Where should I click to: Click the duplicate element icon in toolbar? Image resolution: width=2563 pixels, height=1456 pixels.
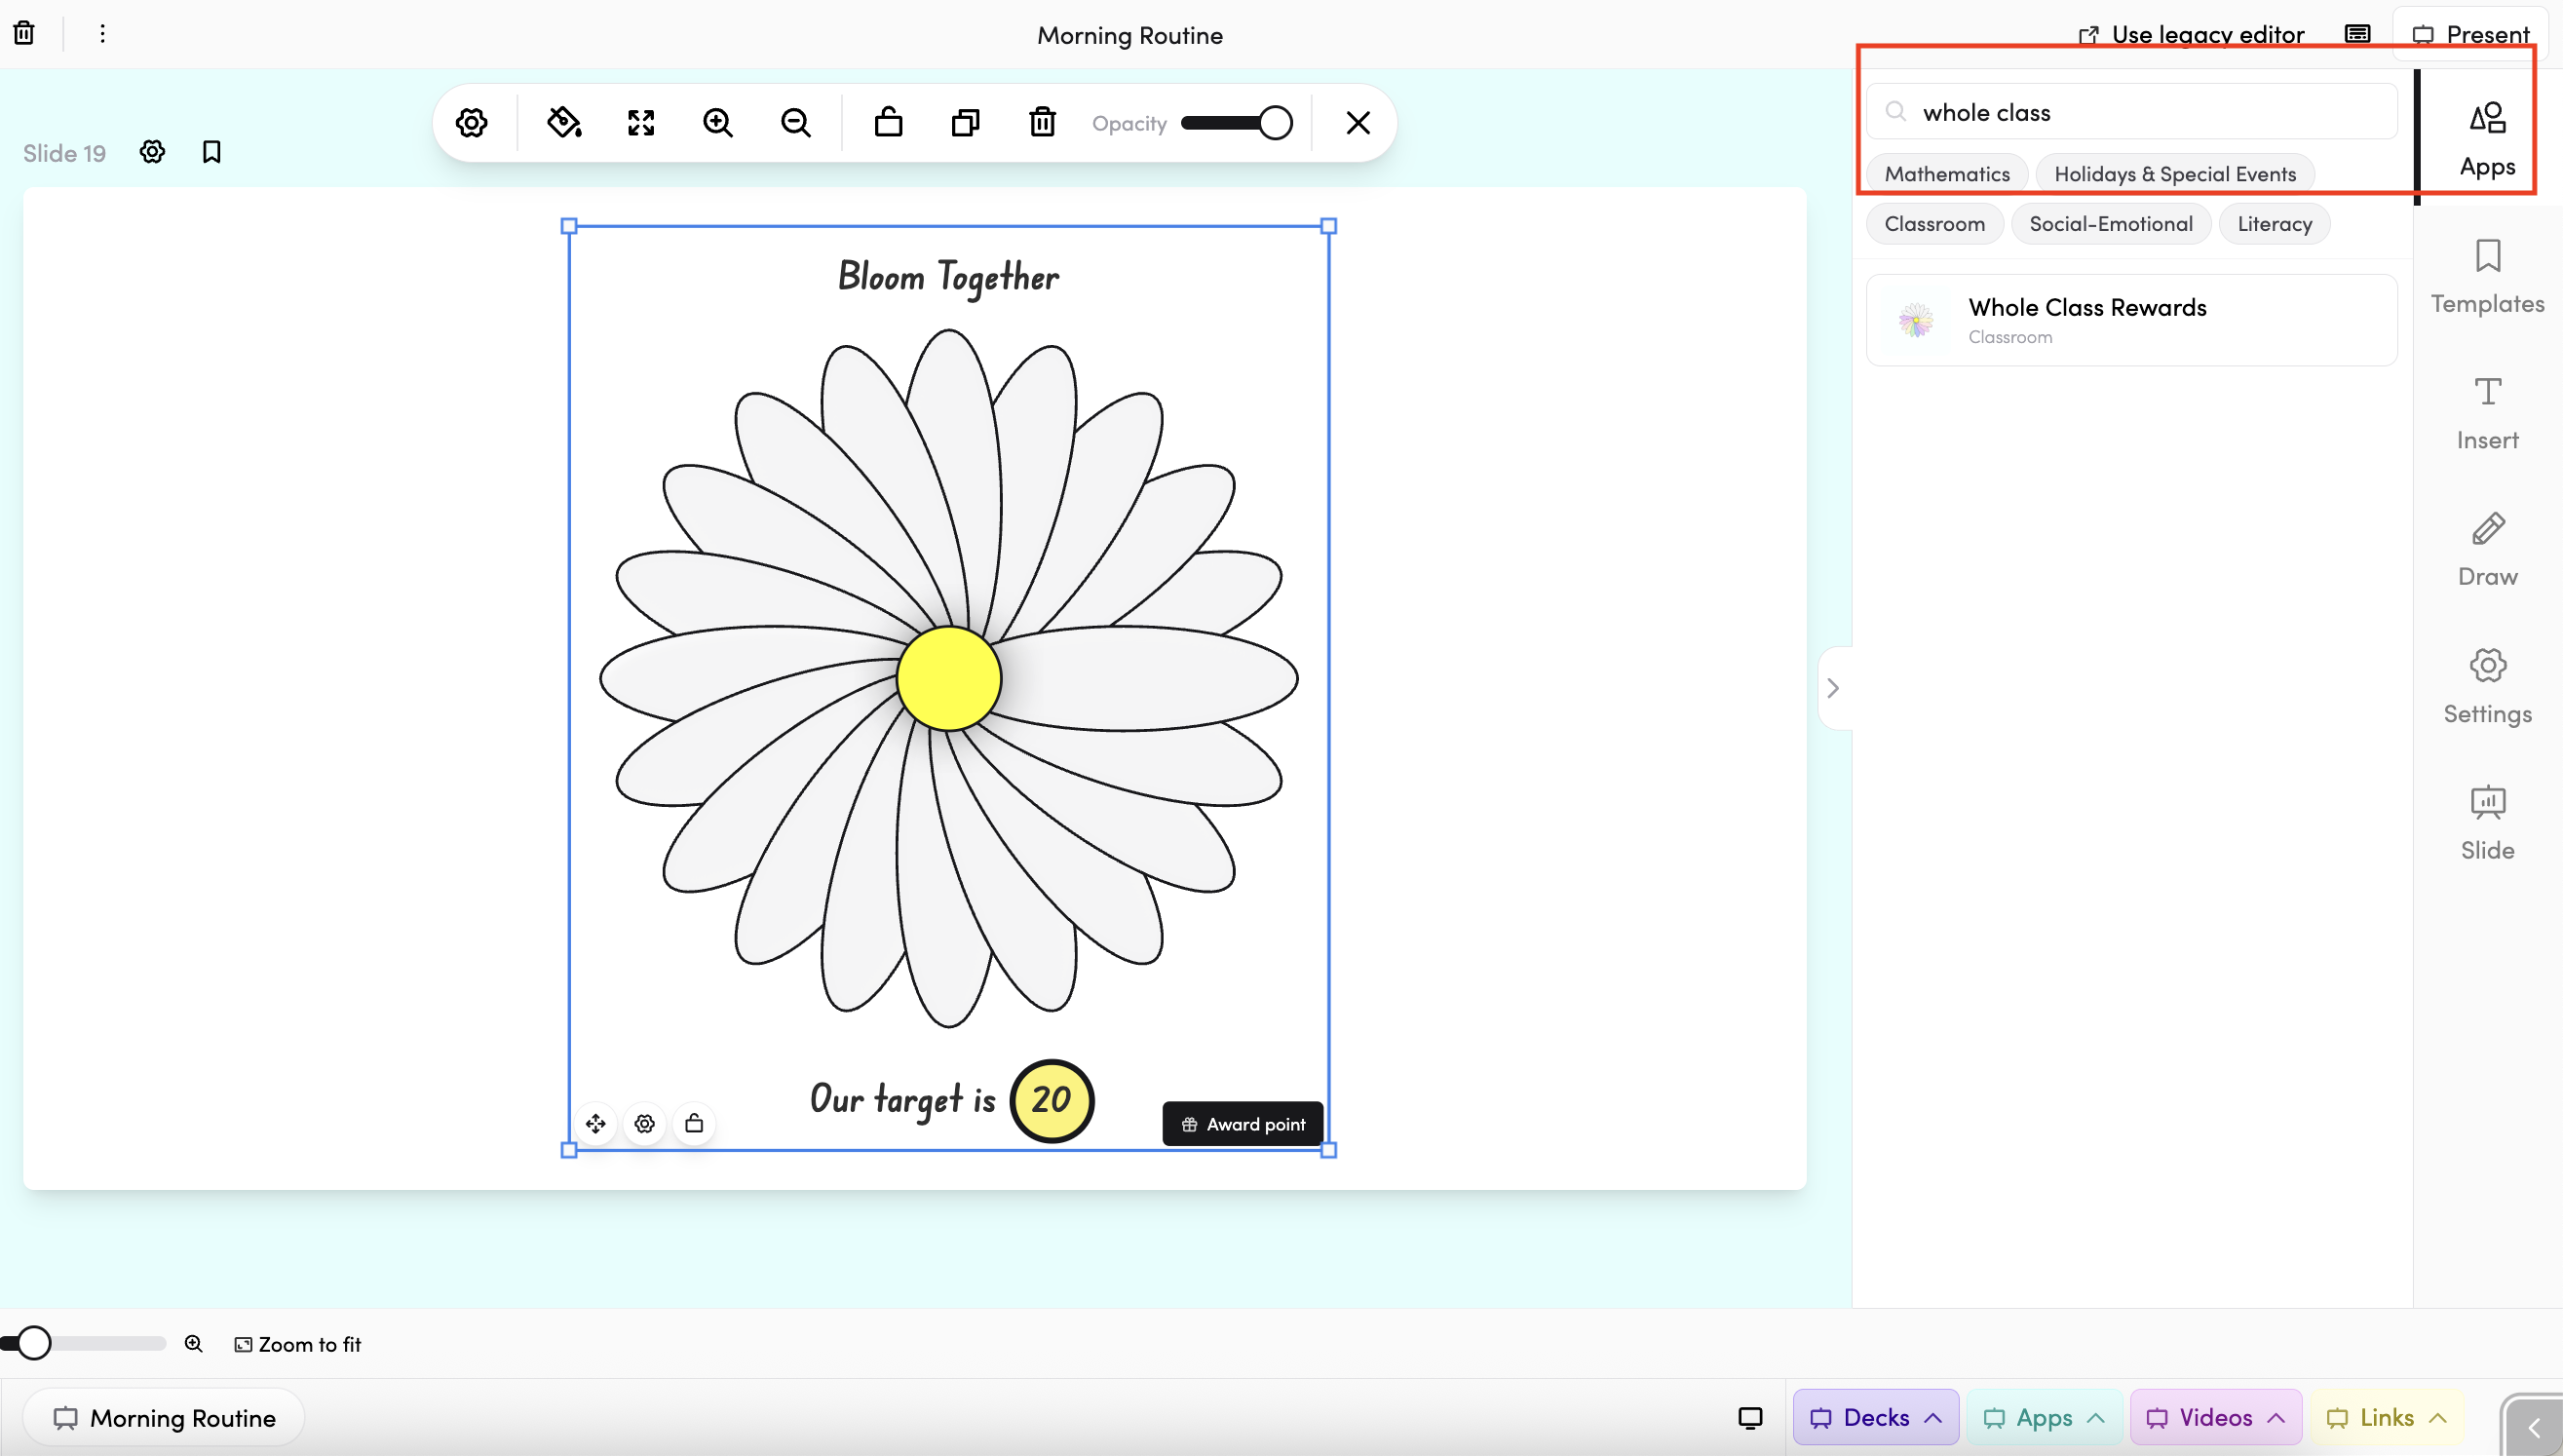[965, 123]
